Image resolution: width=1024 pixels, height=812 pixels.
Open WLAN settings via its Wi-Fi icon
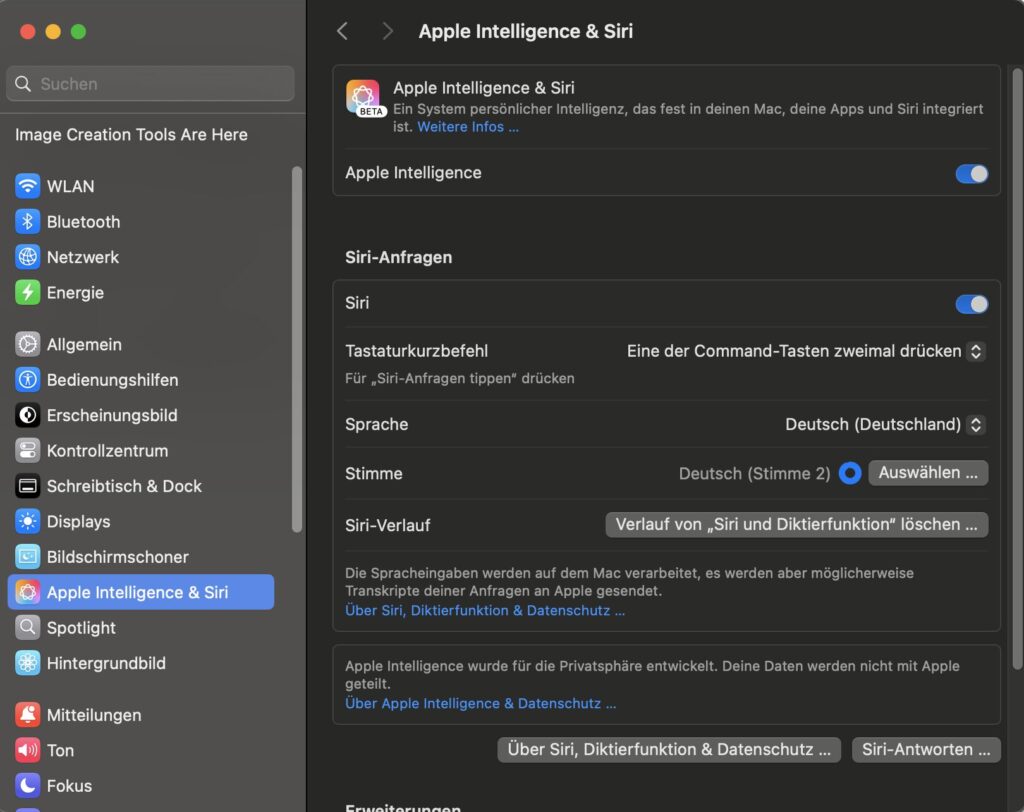pyautogui.click(x=27, y=186)
